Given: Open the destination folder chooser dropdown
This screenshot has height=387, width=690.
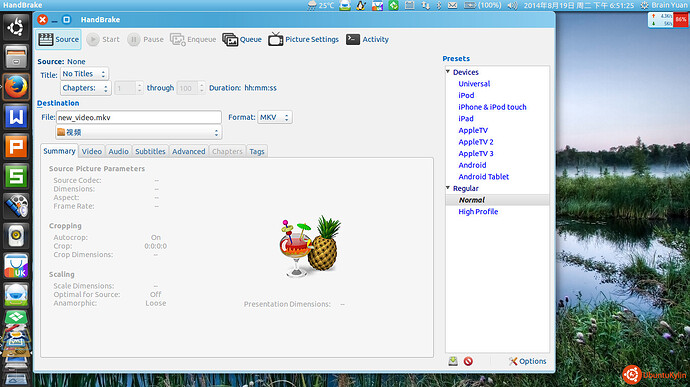Looking at the screenshot, I should point(139,132).
